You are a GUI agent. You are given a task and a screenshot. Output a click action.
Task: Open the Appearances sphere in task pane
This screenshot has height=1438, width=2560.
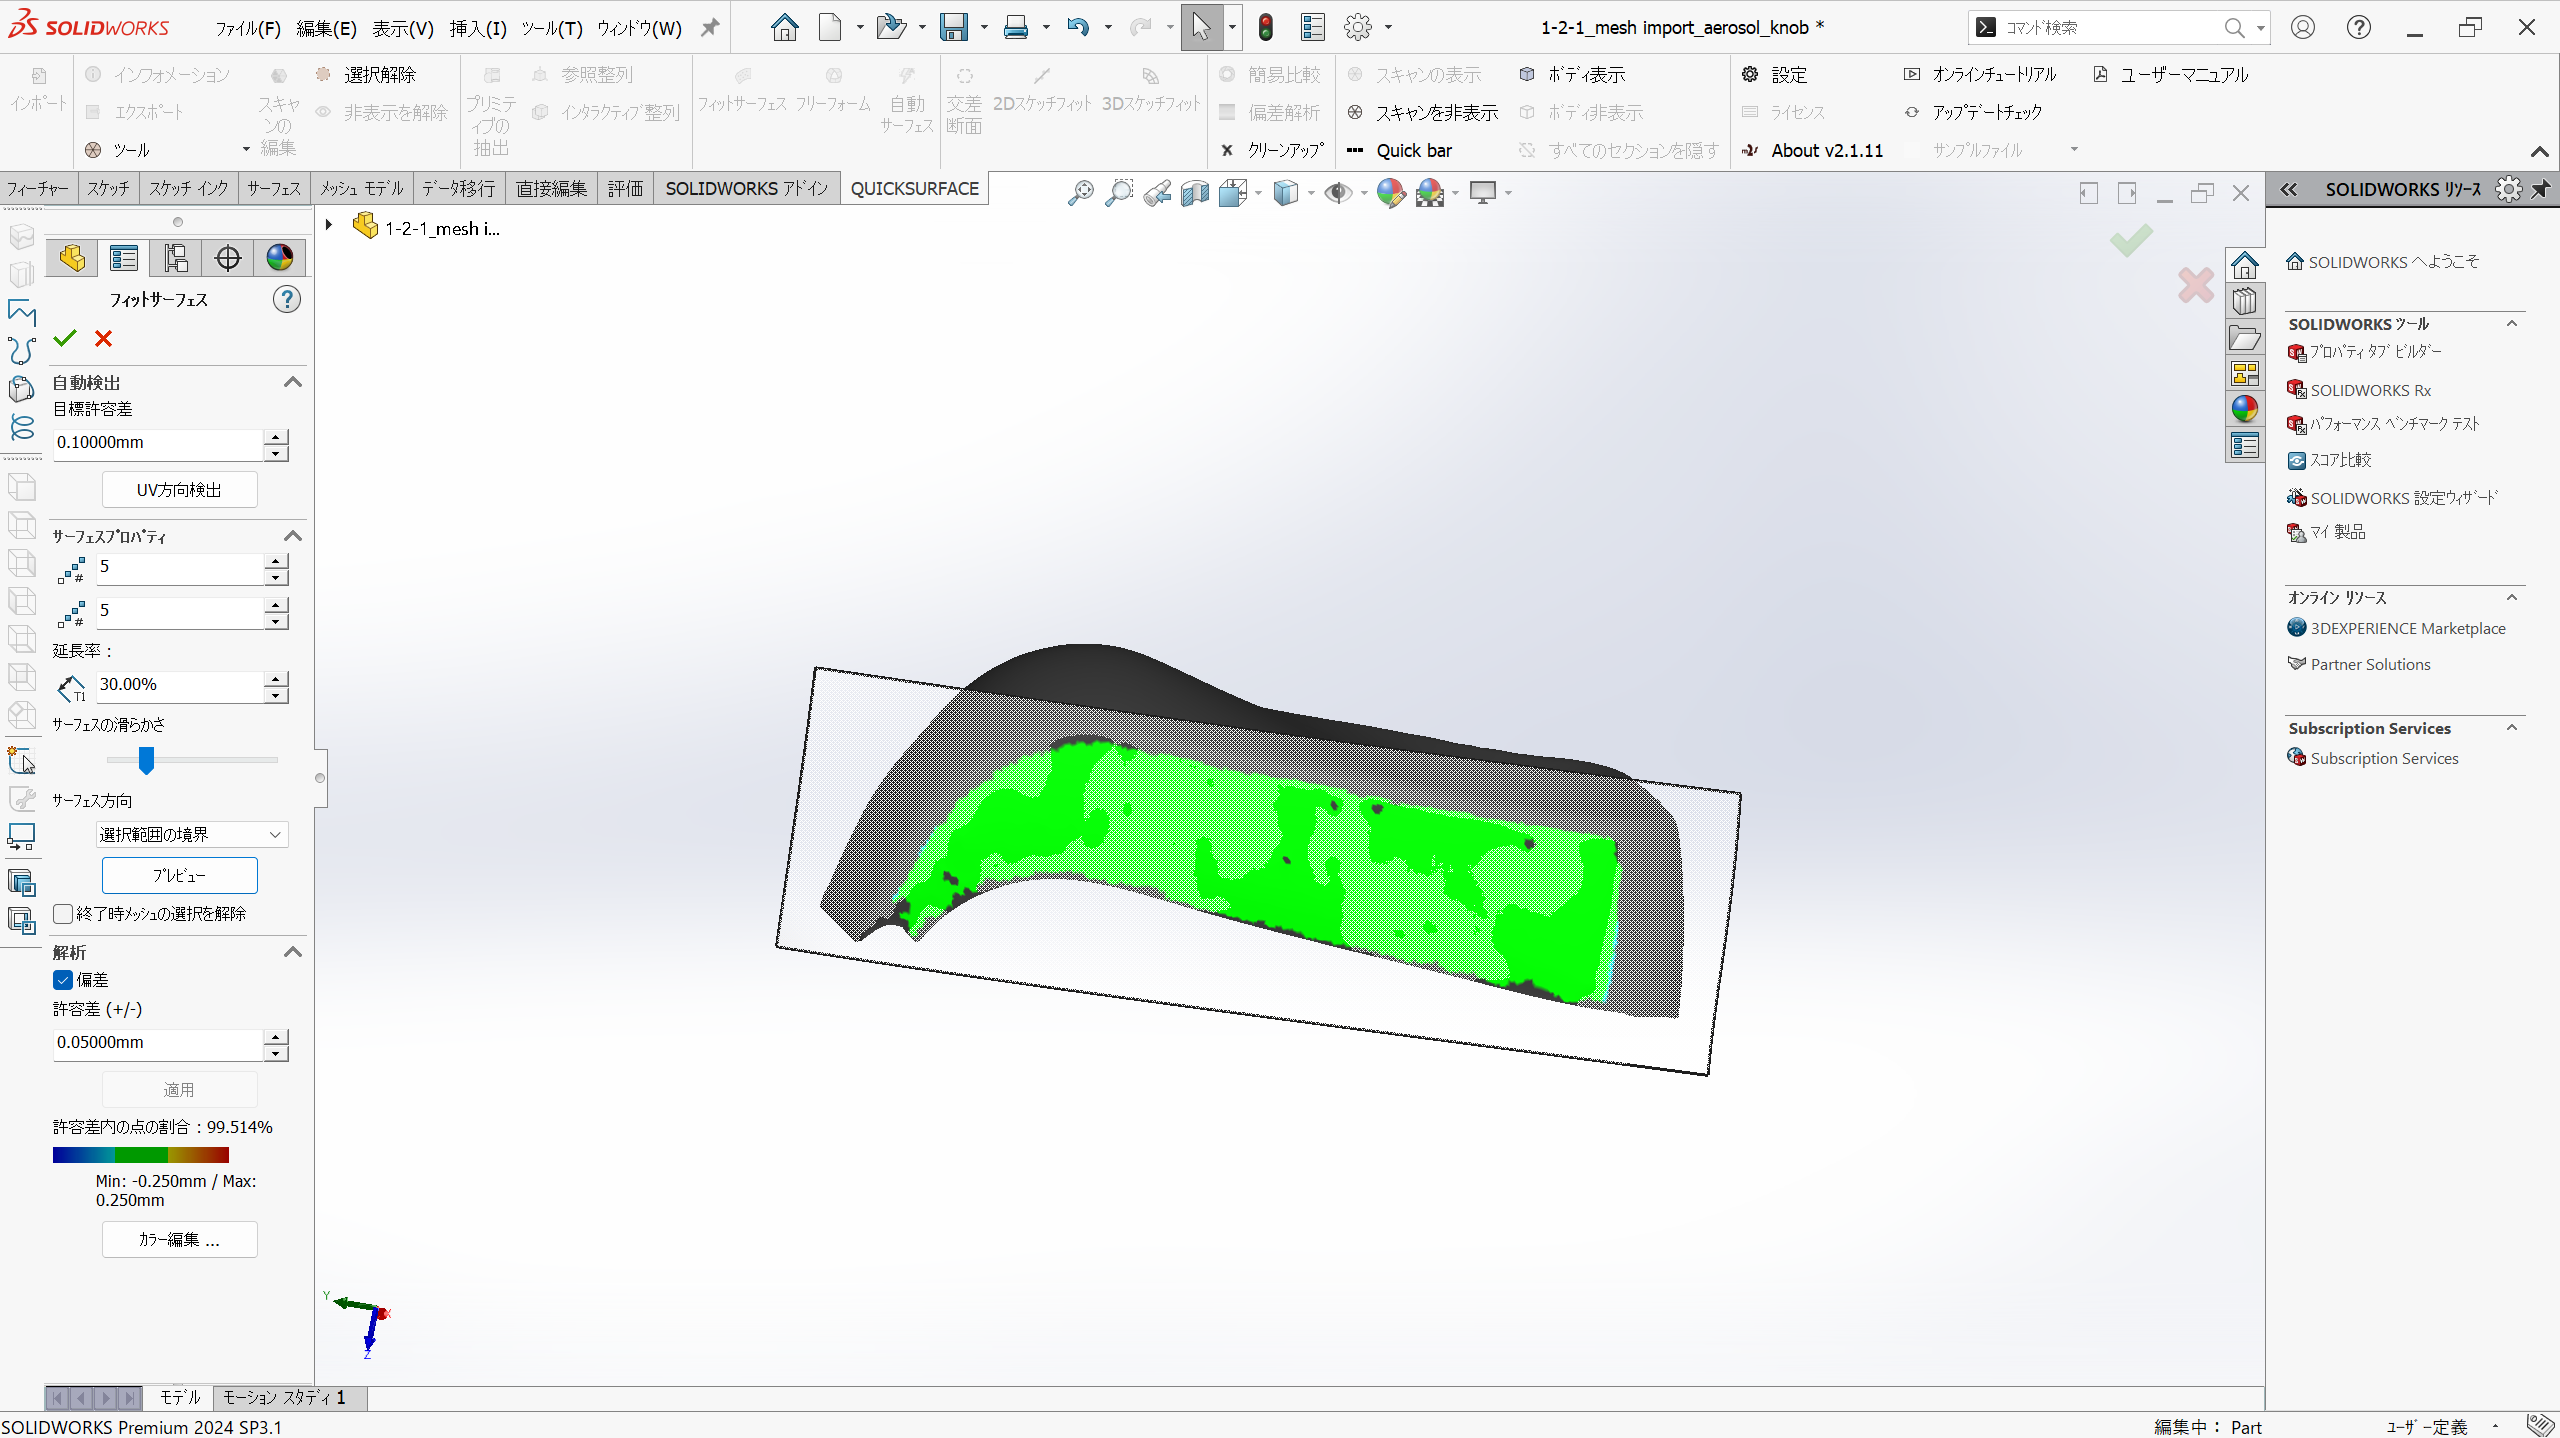click(x=2244, y=409)
